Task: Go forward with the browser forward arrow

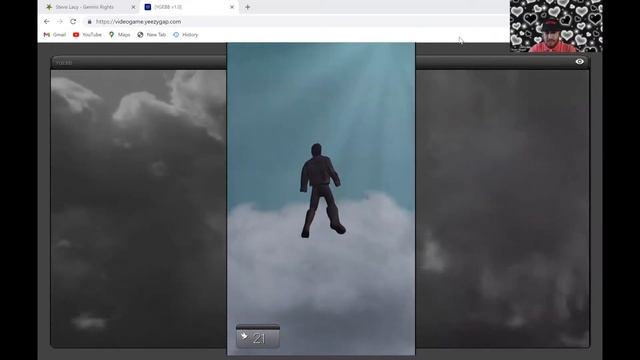Action: 60,22
